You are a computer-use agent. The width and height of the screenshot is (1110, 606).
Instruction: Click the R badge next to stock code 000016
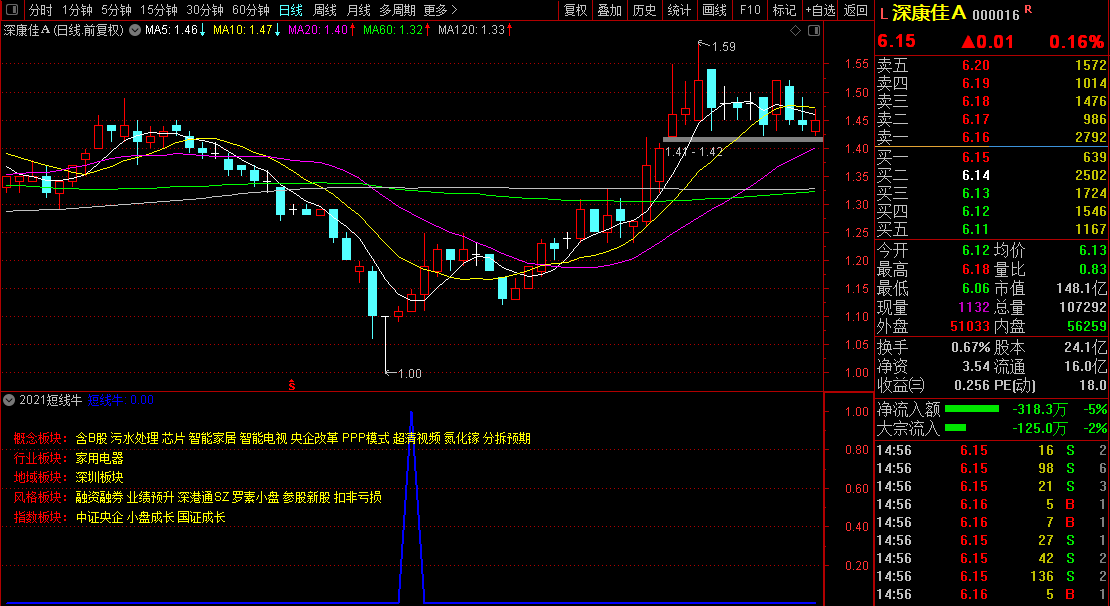coord(1028,10)
